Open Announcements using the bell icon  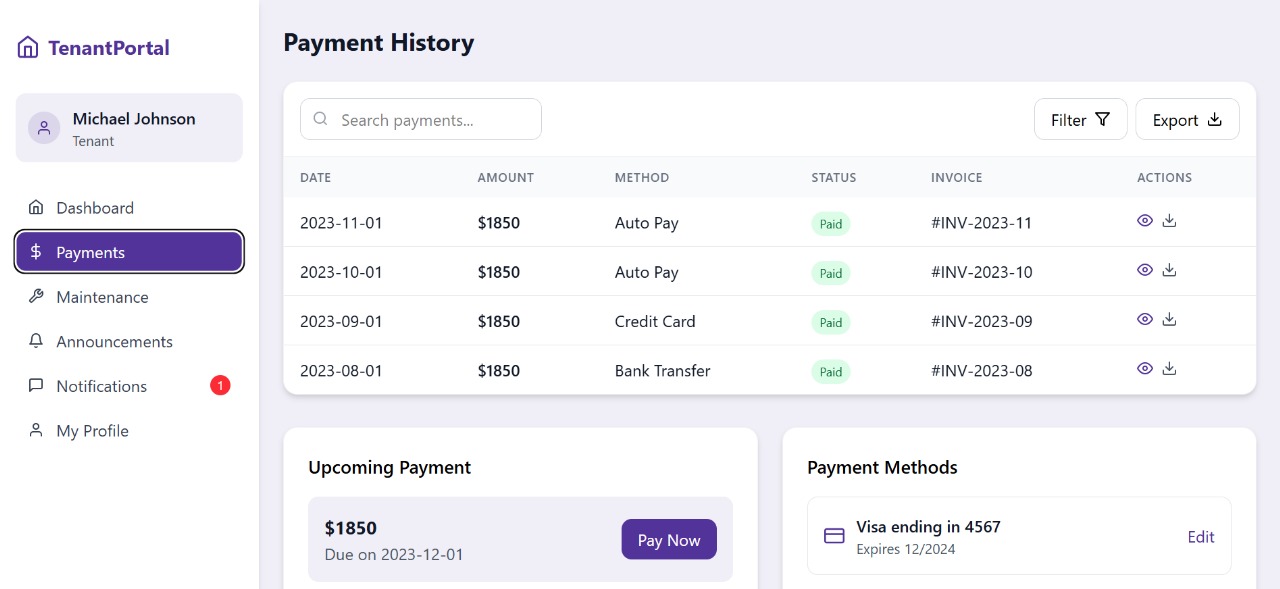click(36, 341)
